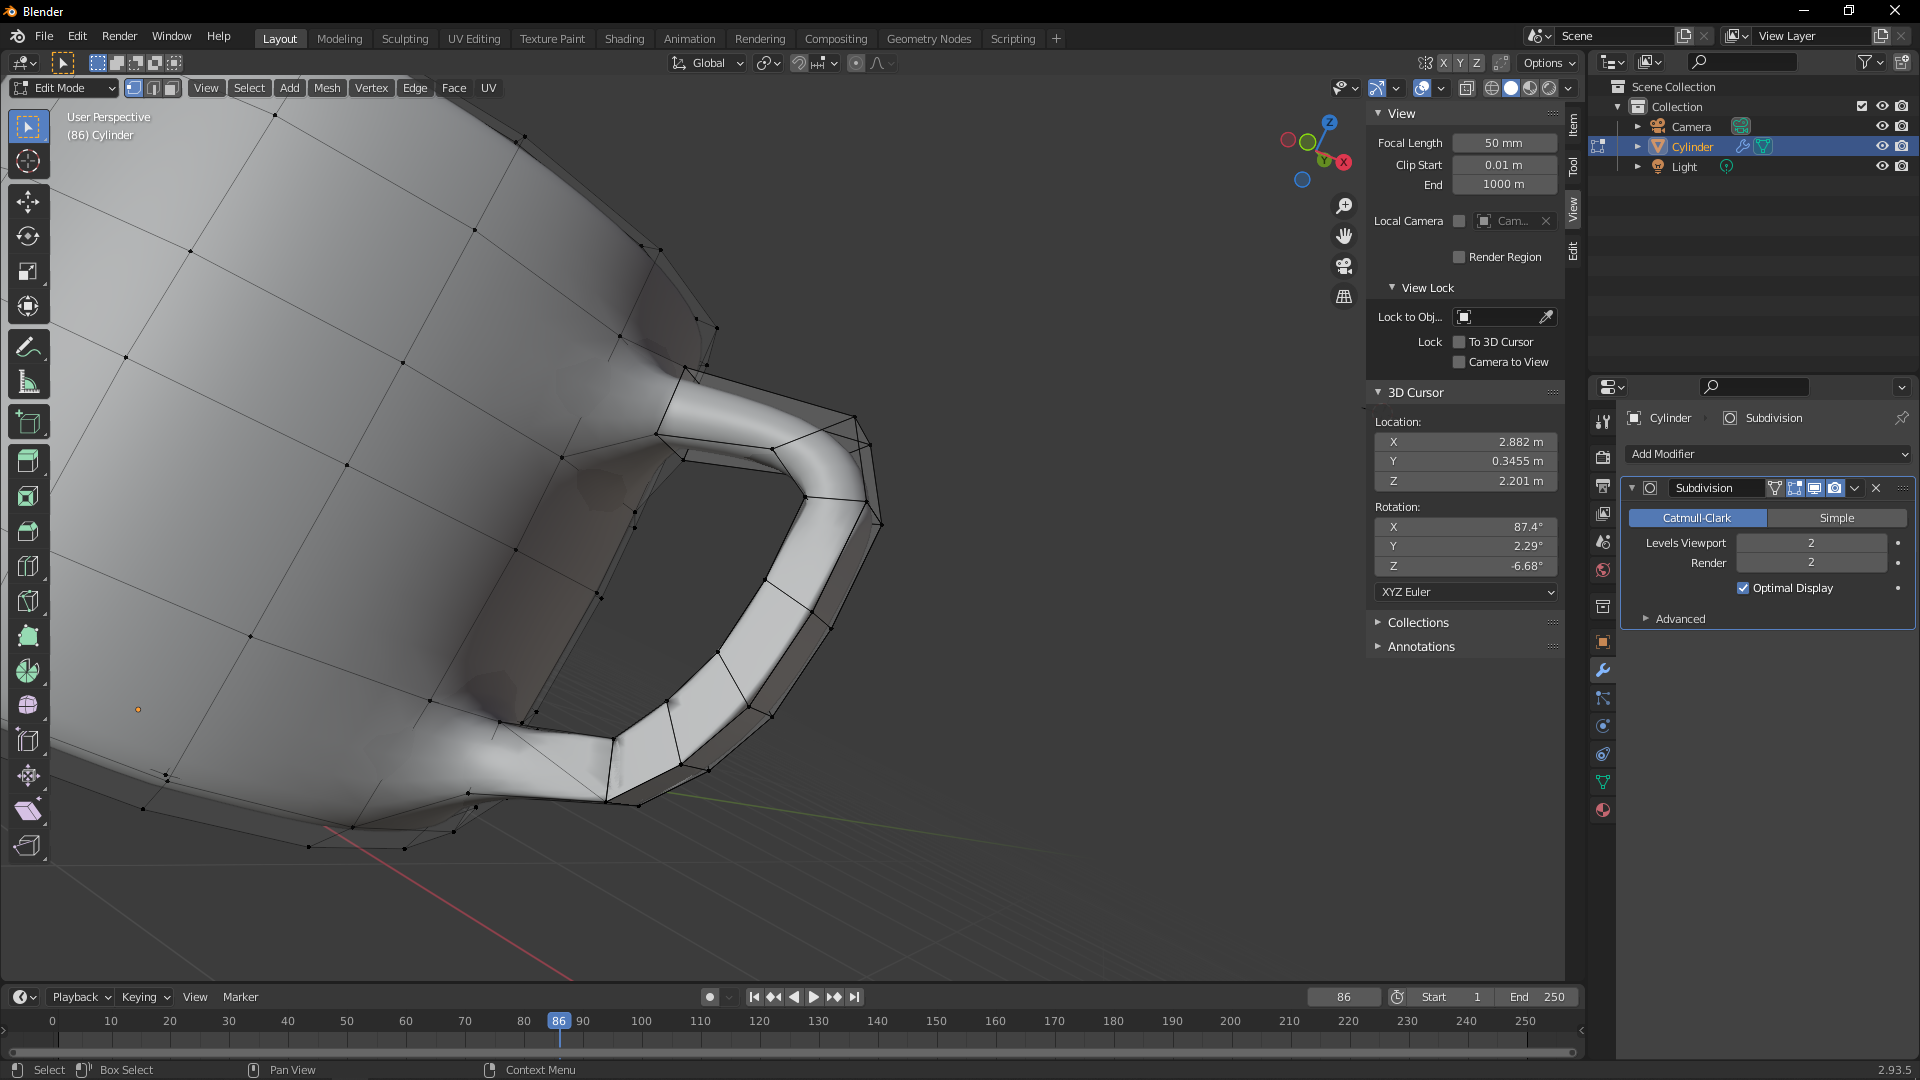
Task: Switch to the Sculpting workspace tab
Action: tap(404, 39)
